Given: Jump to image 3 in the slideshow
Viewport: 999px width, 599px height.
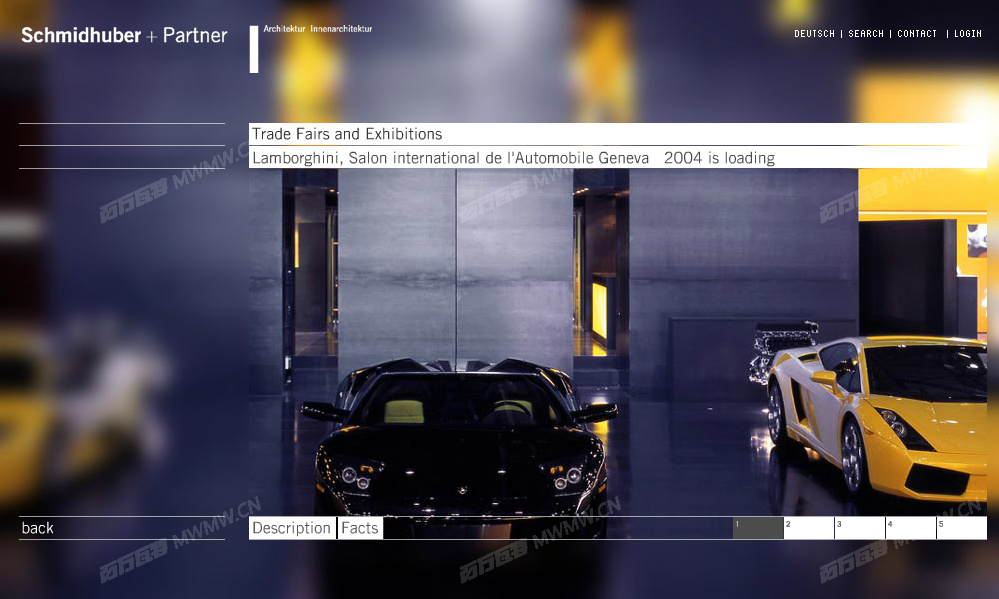Looking at the screenshot, I should (860, 528).
